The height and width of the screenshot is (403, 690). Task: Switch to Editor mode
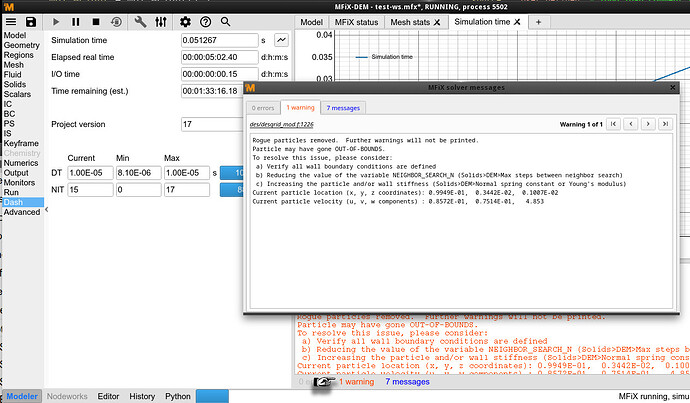pyautogui.click(x=108, y=396)
